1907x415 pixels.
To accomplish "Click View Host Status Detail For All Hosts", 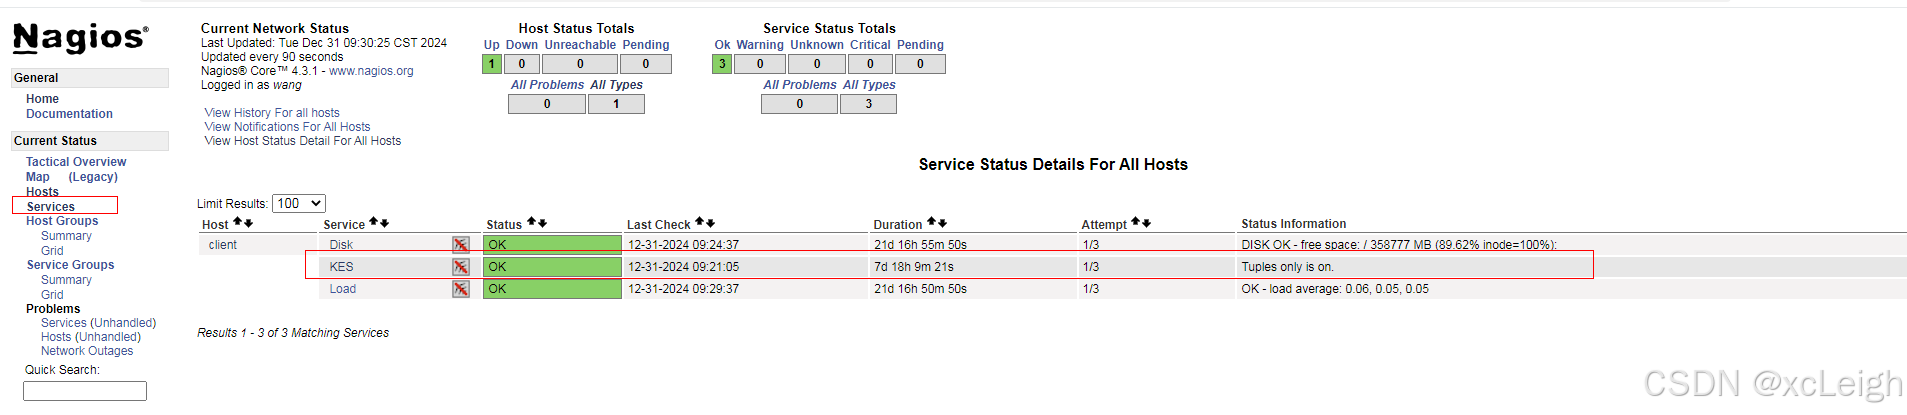I will (x=303, y=141).
